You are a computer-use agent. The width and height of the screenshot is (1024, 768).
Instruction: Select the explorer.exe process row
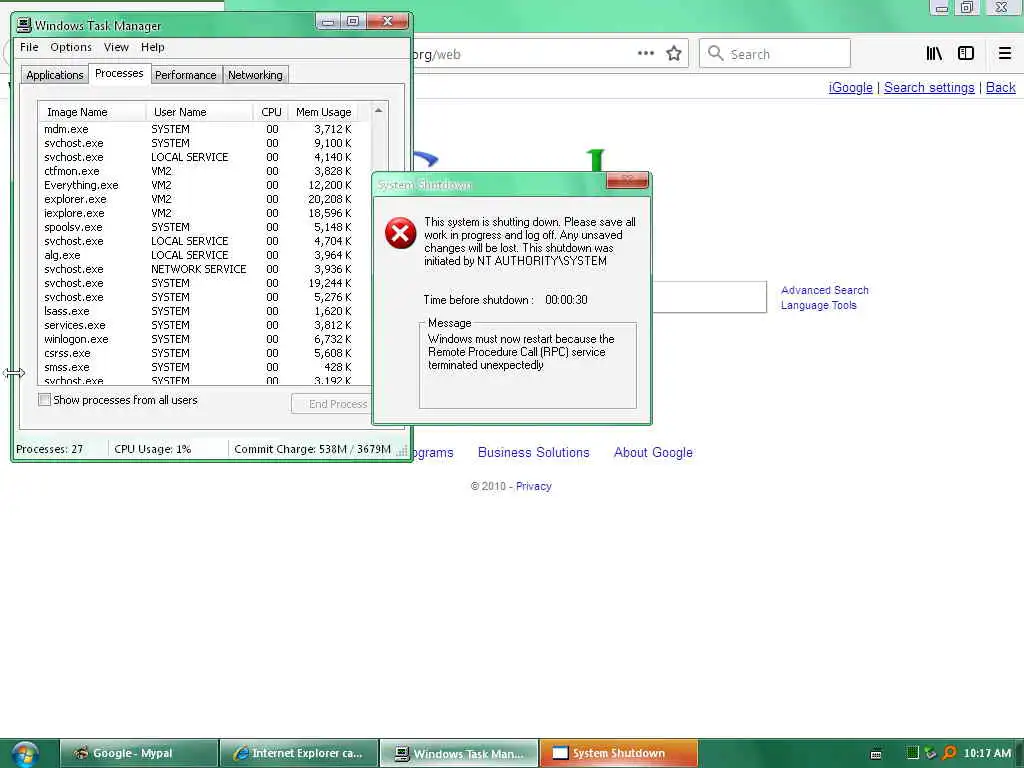click(204, 199)
